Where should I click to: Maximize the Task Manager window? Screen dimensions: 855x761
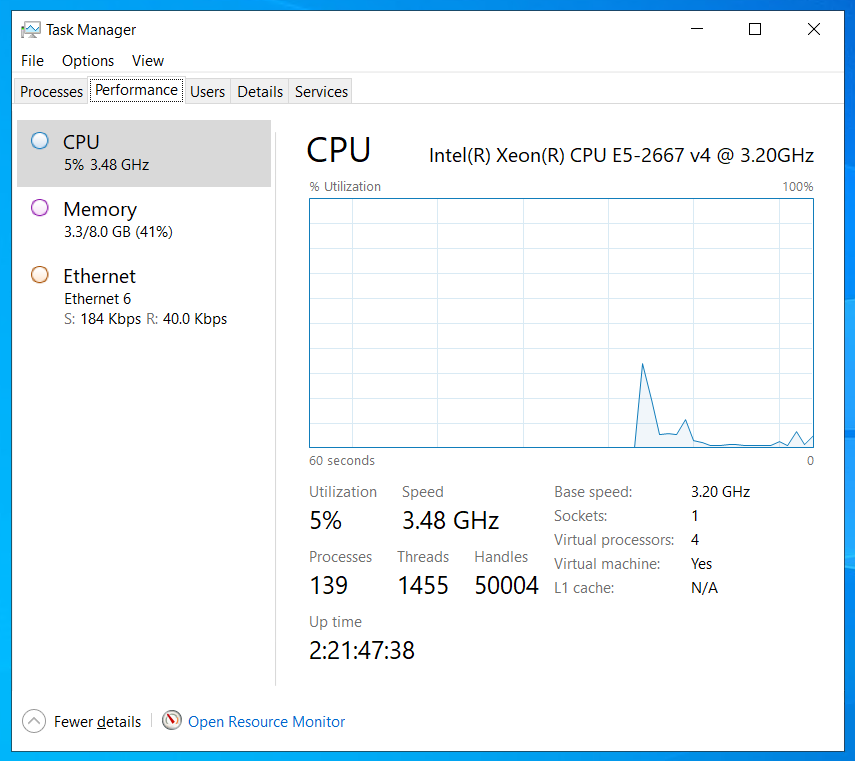755,29
